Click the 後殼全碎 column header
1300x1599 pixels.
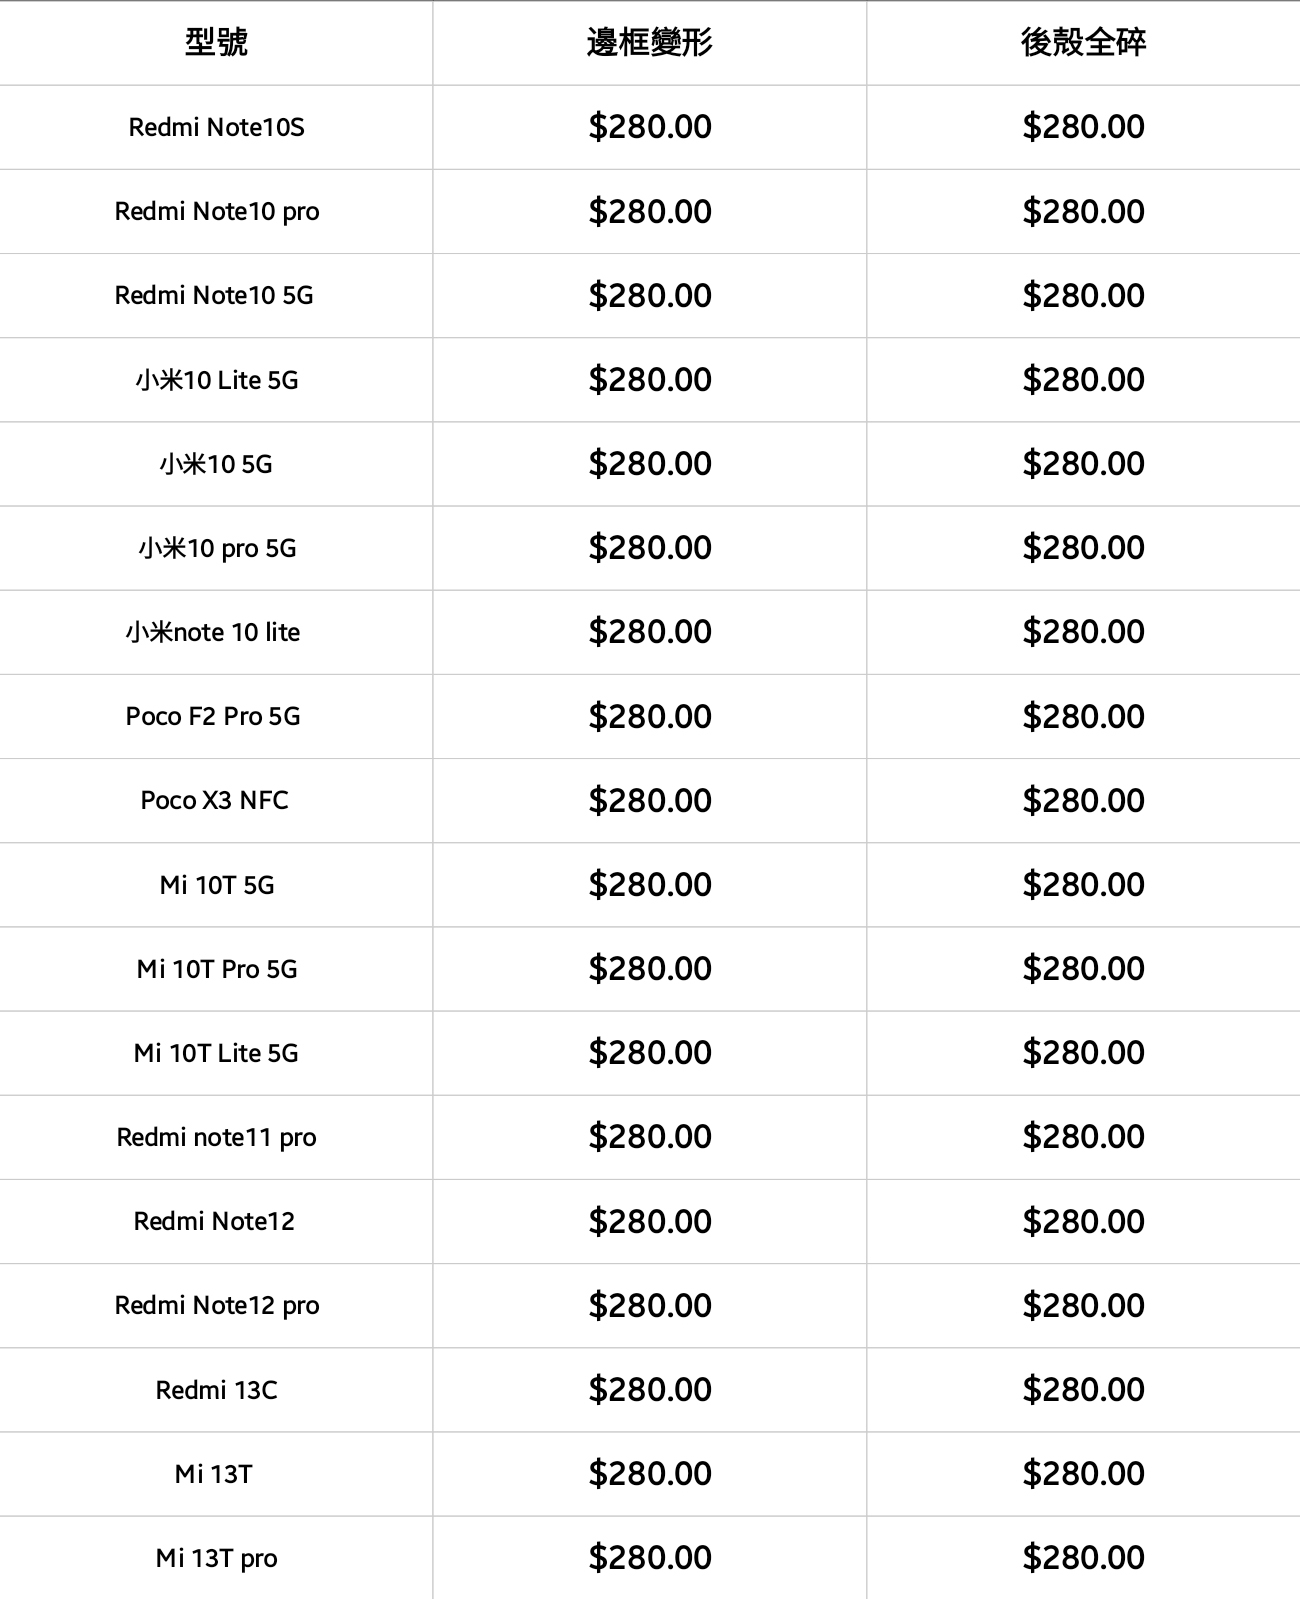[1083, 42]
